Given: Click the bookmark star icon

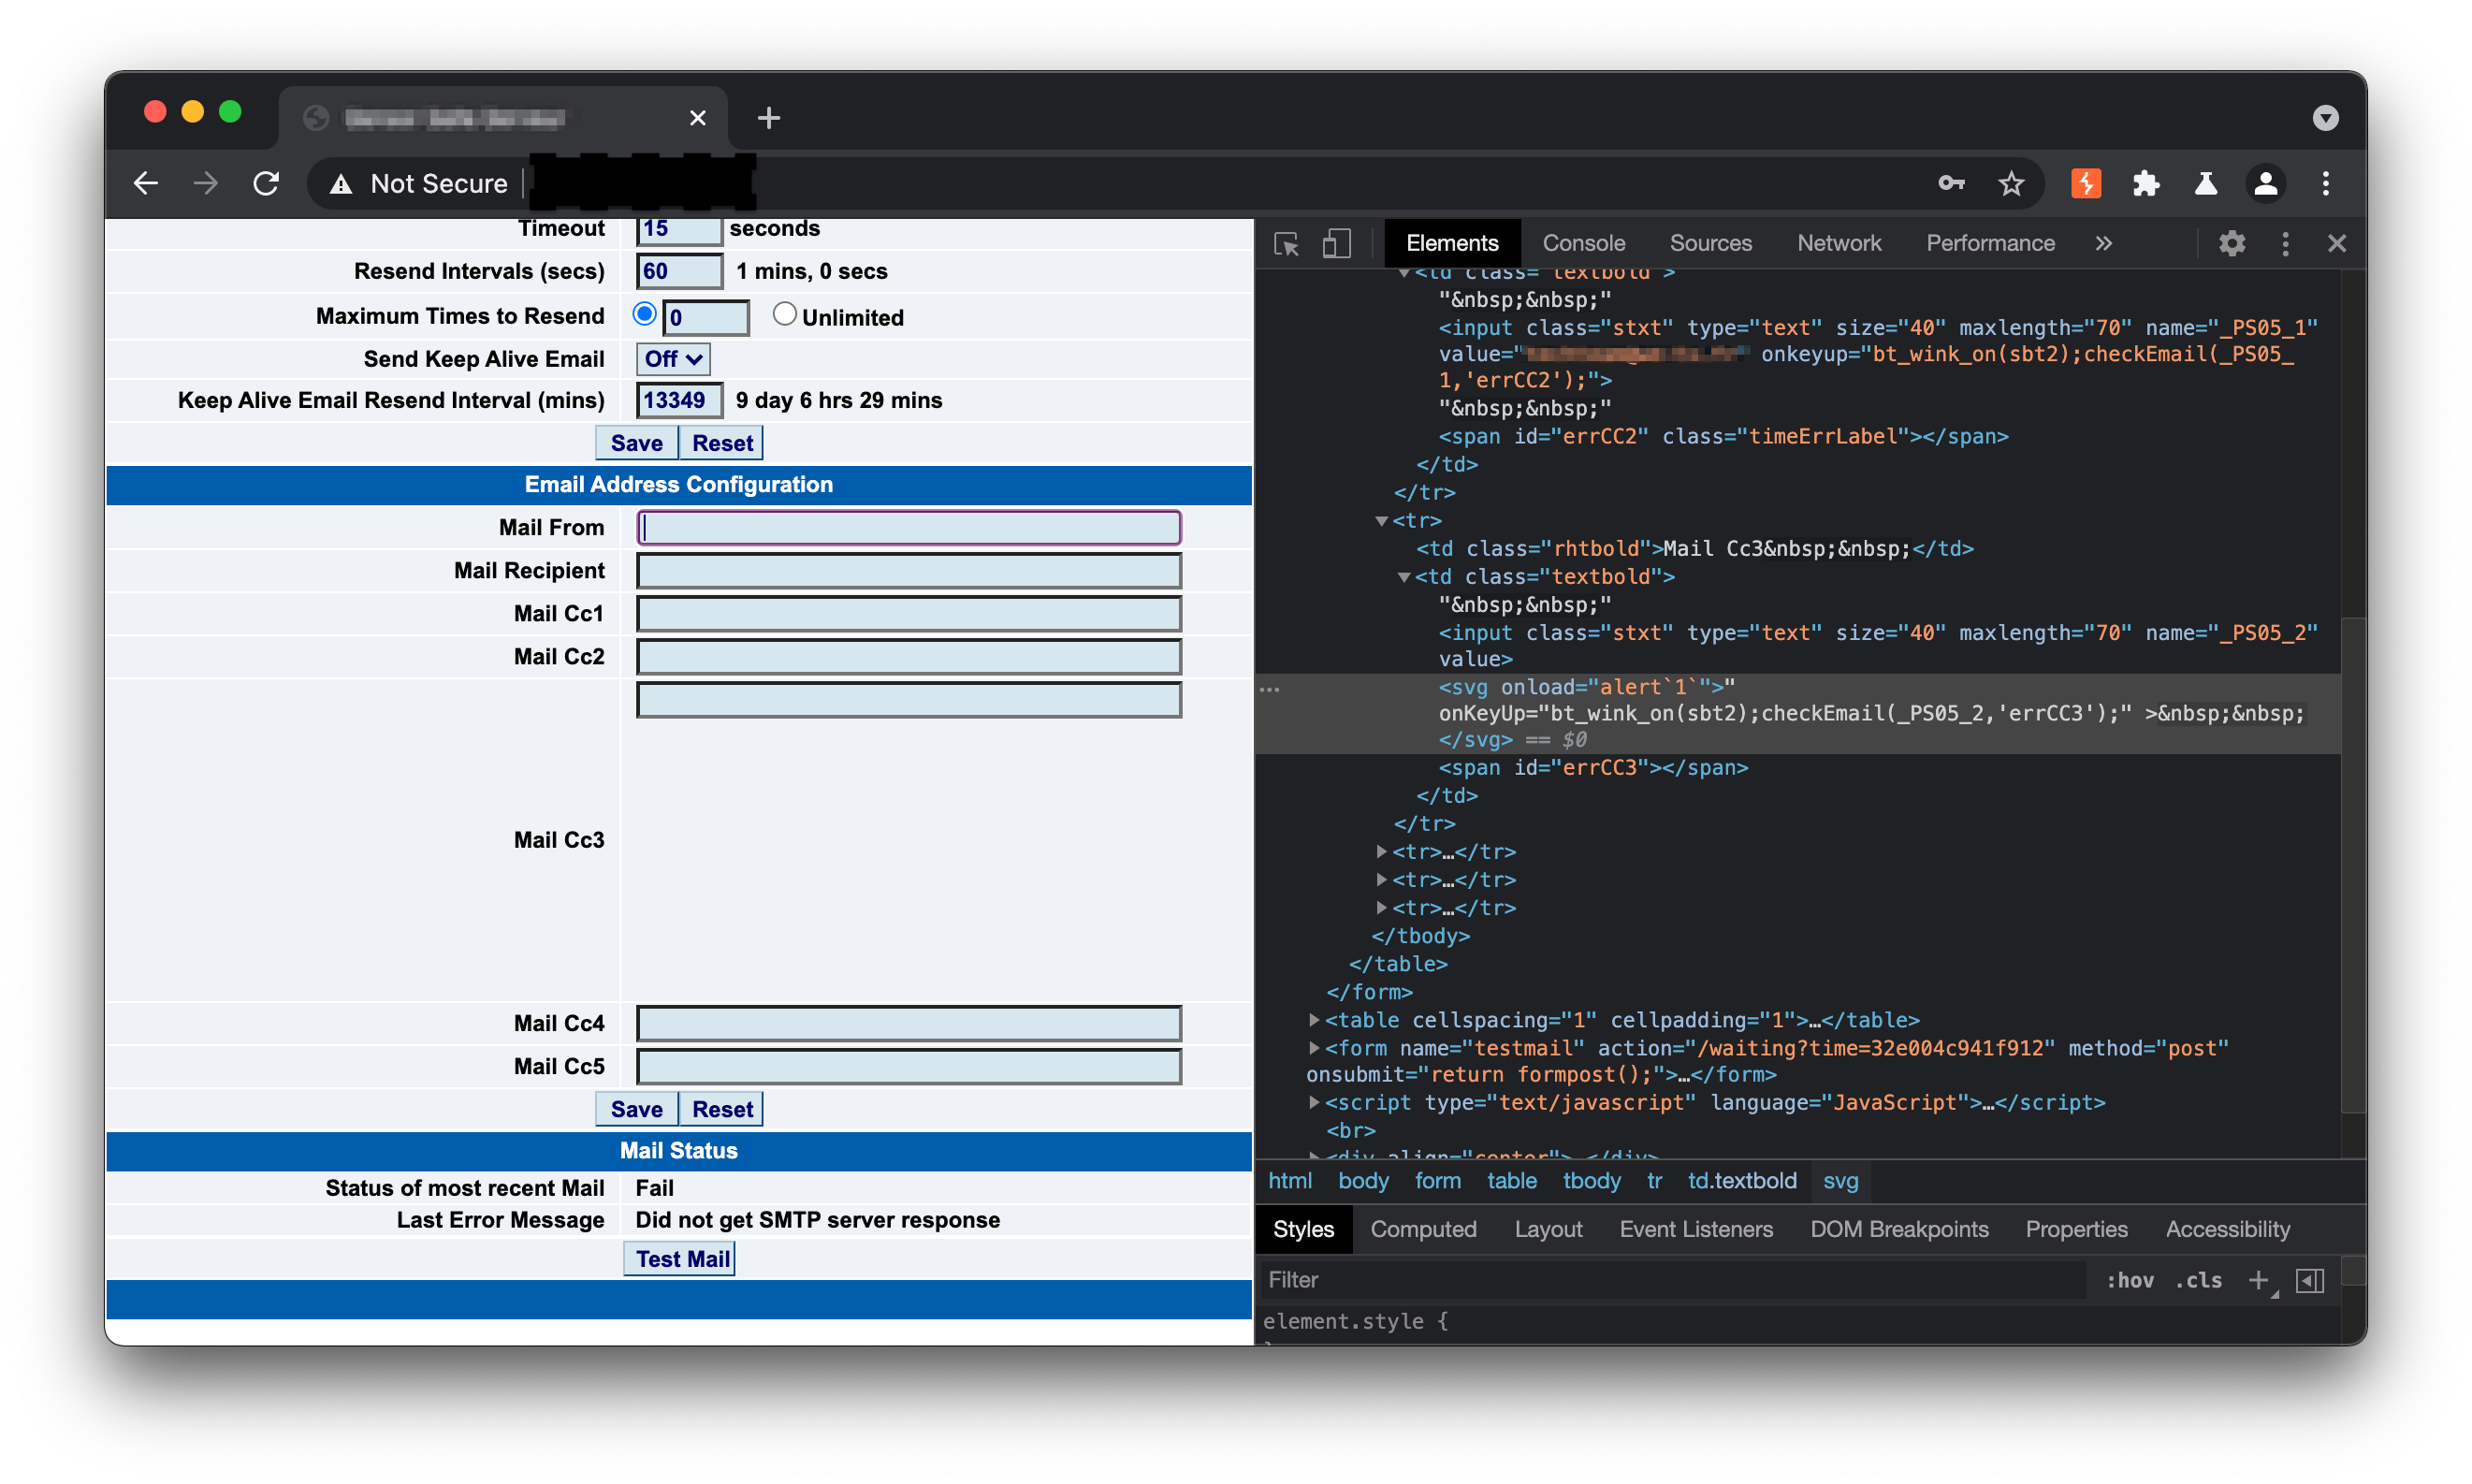Looking at the screenshot, I should (2010, 184).
